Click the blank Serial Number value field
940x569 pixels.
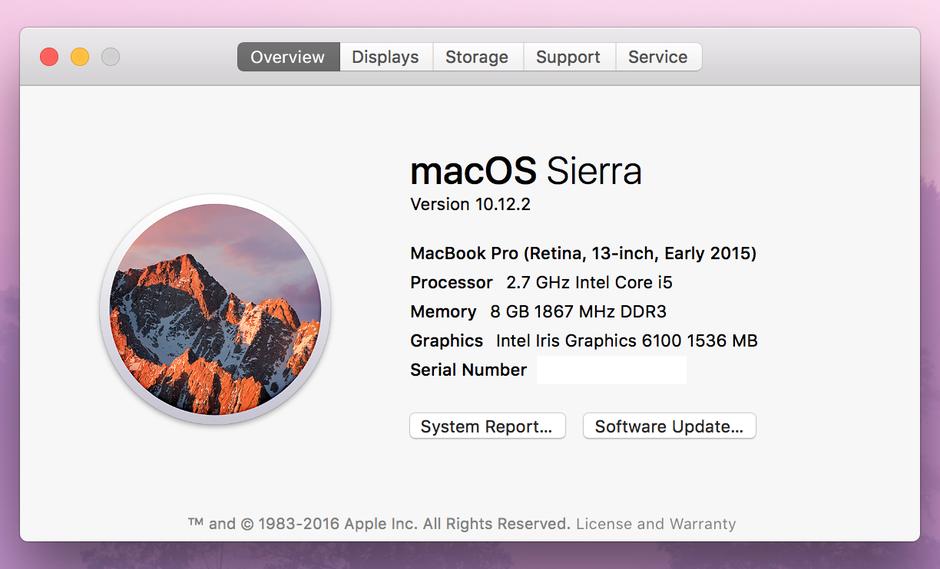point(611,370)
